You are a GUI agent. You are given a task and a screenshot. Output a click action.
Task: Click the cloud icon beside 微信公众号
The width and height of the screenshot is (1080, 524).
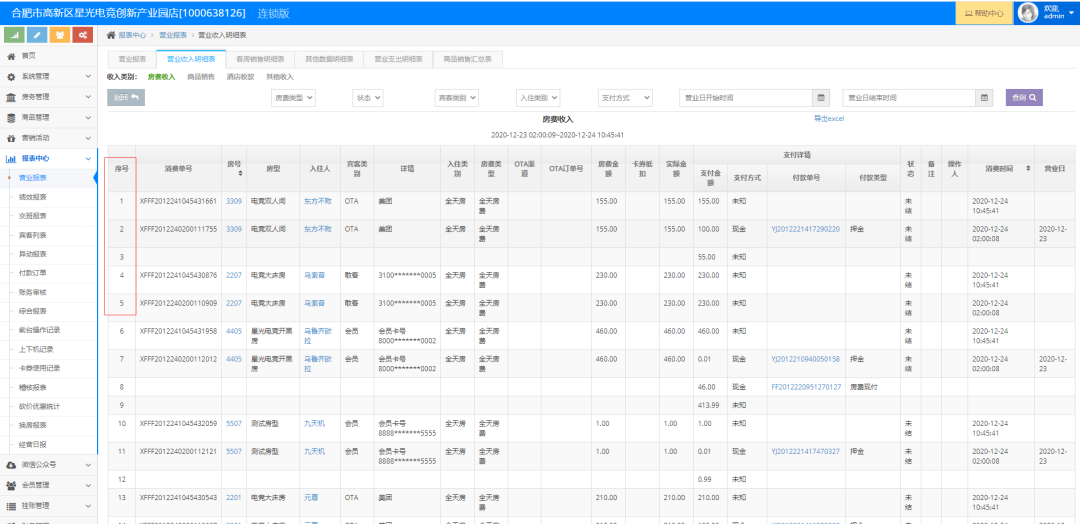(11, 465)
